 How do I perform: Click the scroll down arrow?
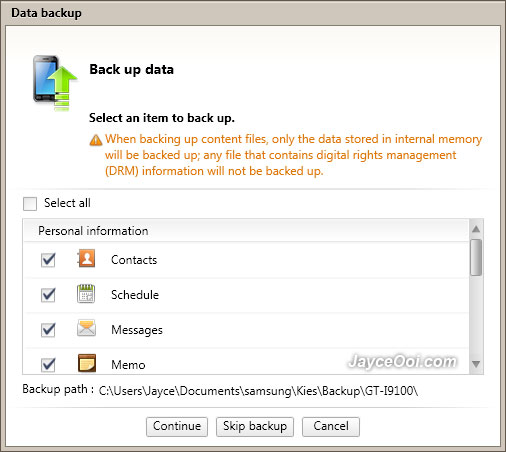(x=476, y=364)
